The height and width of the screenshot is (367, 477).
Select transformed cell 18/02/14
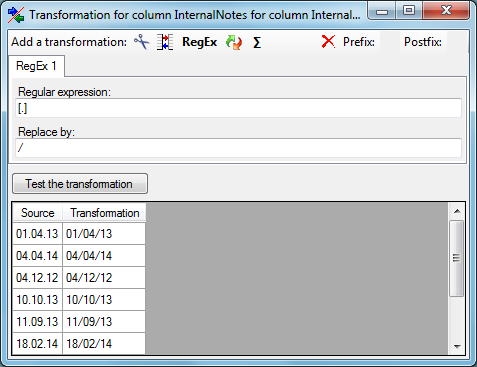coord(104,343)
